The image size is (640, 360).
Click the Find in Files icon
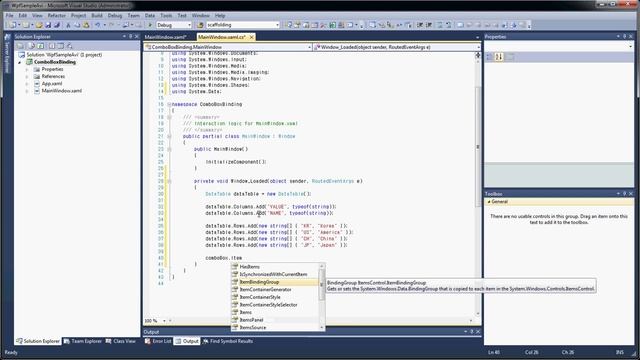pos(200,25)
